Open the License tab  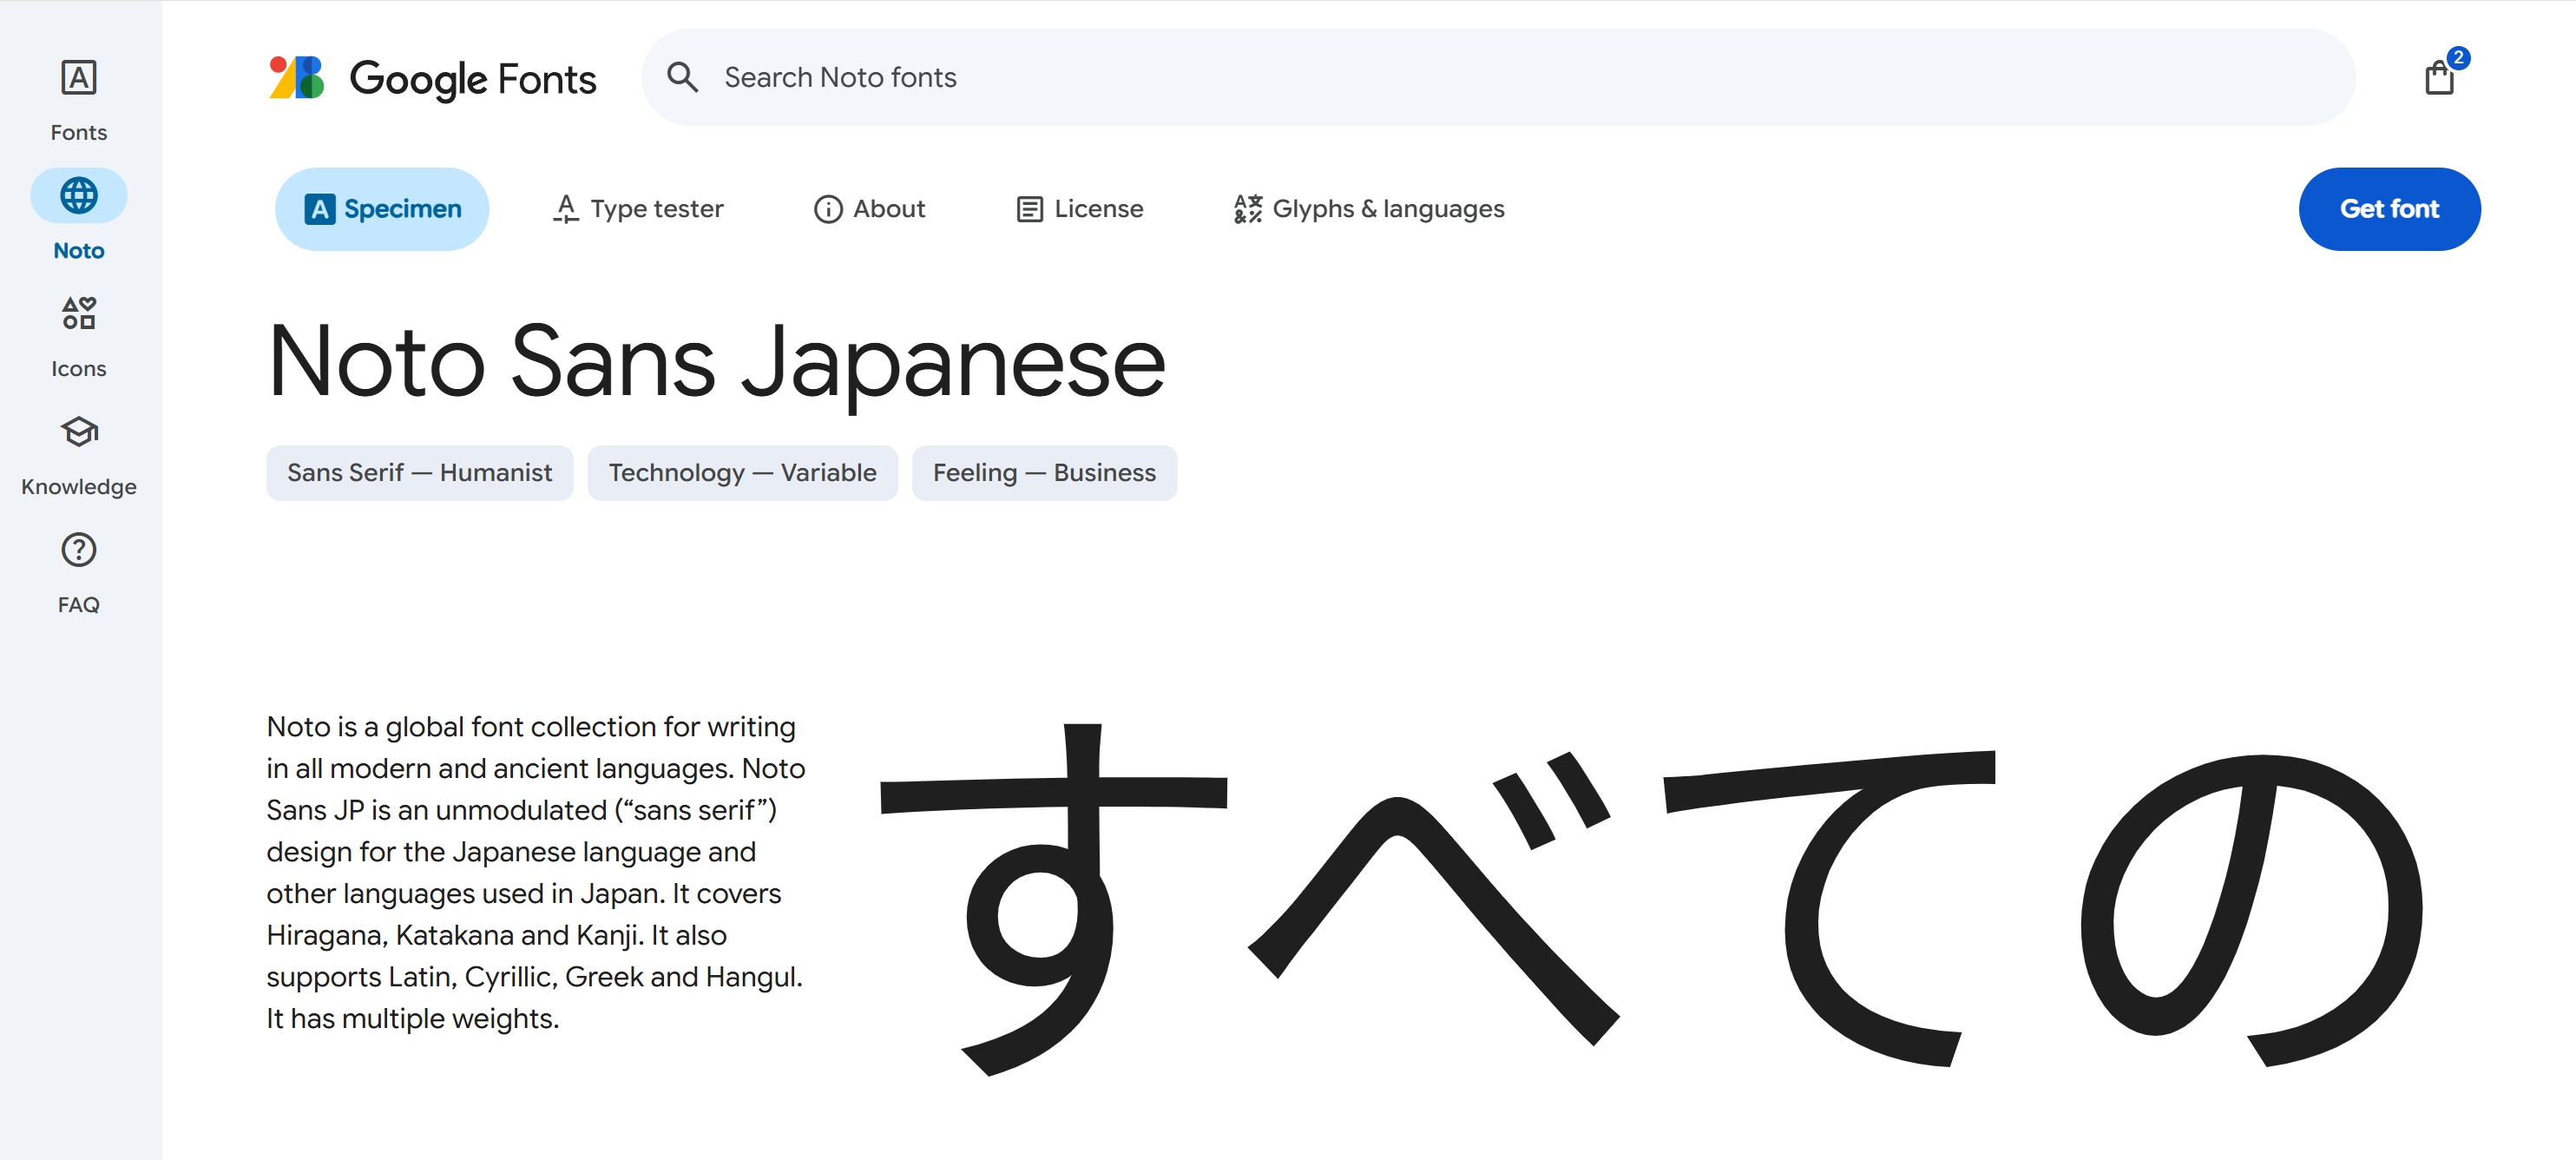pos(1079,209)
